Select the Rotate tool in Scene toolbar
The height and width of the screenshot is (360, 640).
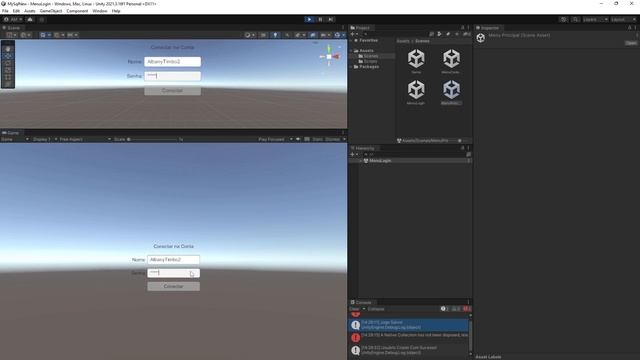click(x=8, y=62)
